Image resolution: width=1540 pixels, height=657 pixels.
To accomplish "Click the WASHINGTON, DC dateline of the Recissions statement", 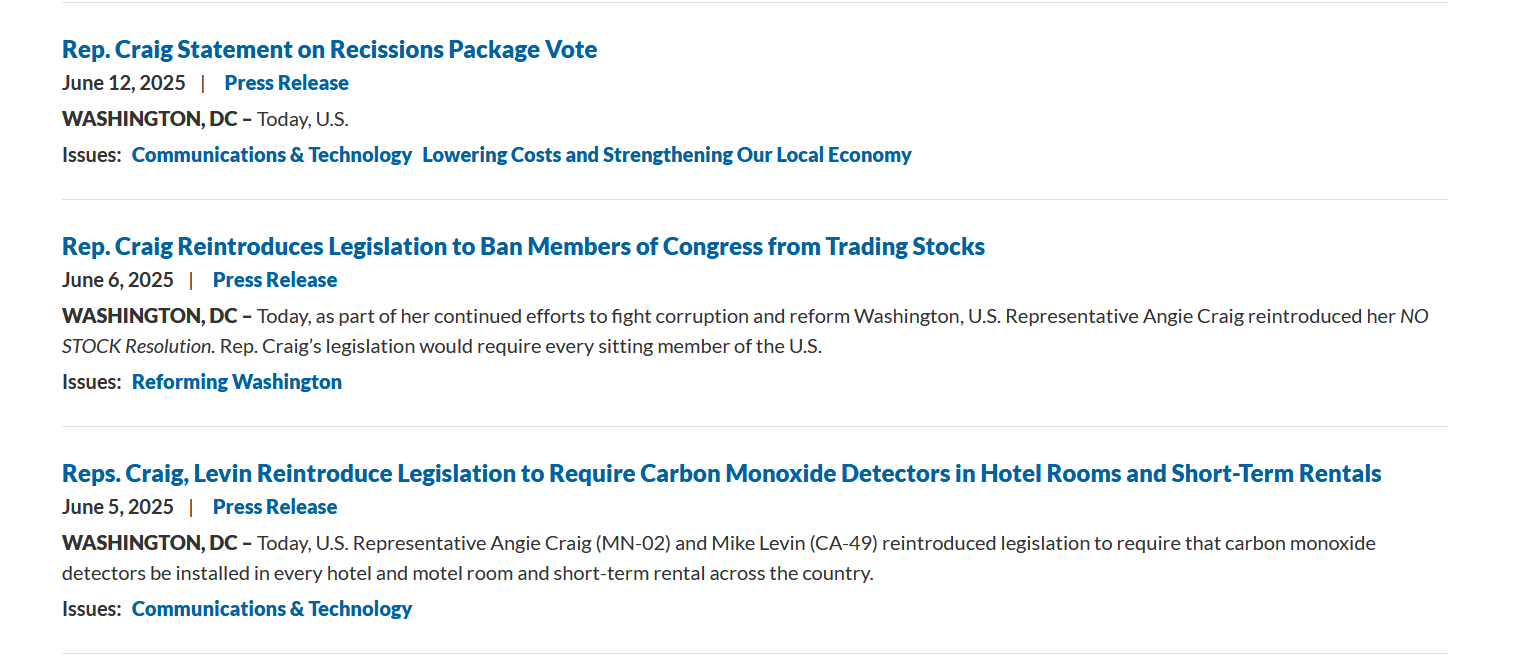I will click(150, 119).
